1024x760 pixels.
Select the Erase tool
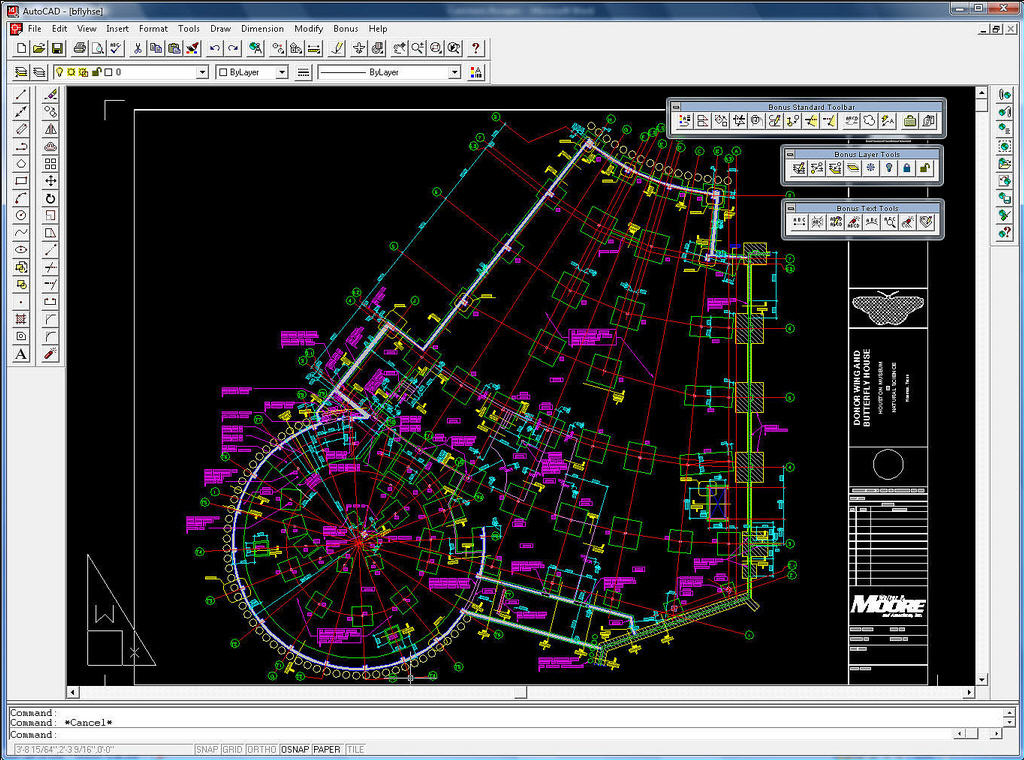click(x=50, y=95)
